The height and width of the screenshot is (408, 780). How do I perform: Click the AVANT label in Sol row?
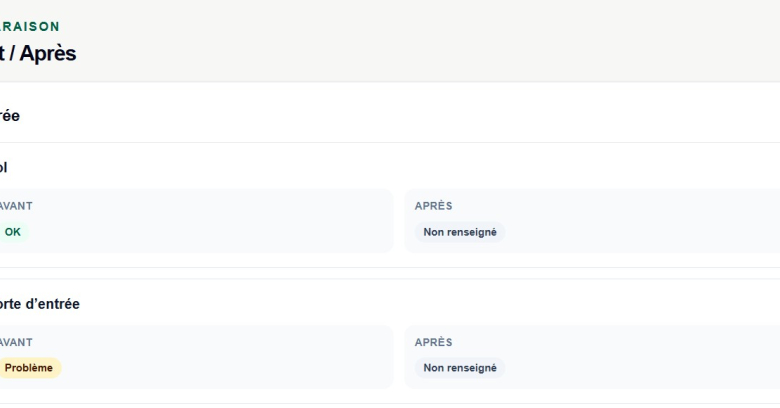click(x=16, y=206)
